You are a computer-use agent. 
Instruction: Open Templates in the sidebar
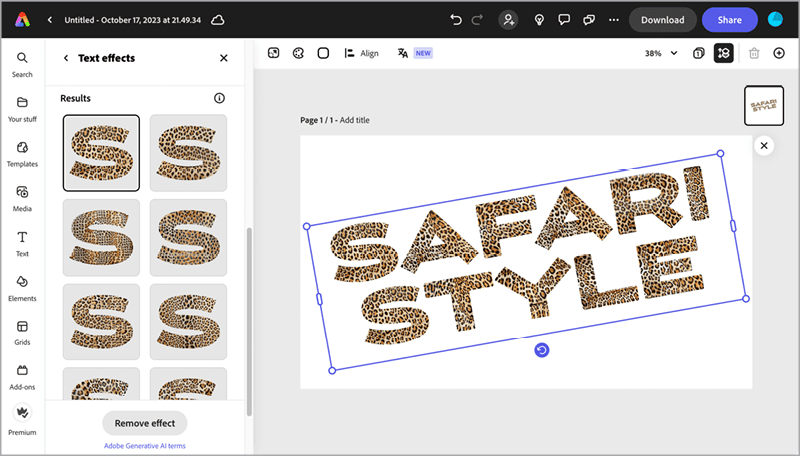click(x=22, y=155)
